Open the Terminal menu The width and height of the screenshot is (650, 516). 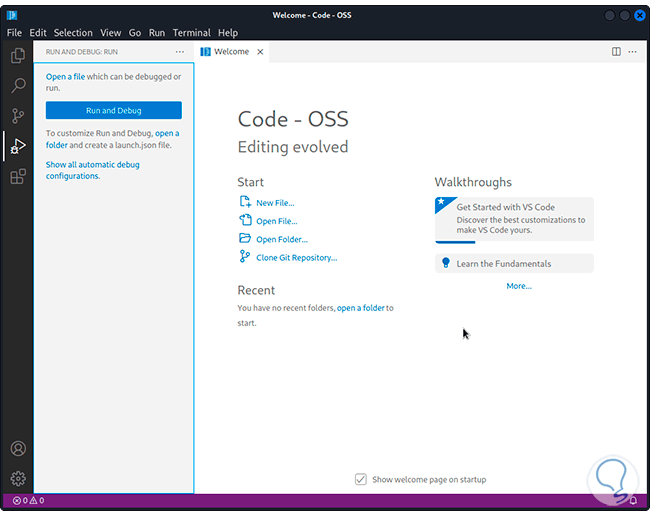pos(191,33)
